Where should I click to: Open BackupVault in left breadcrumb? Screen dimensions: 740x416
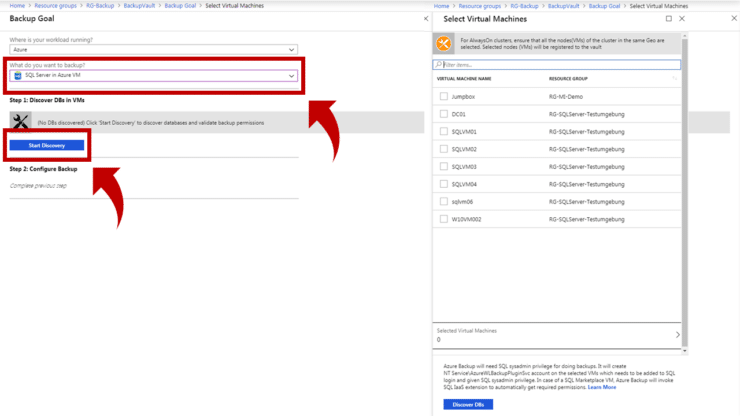[139, 6]
